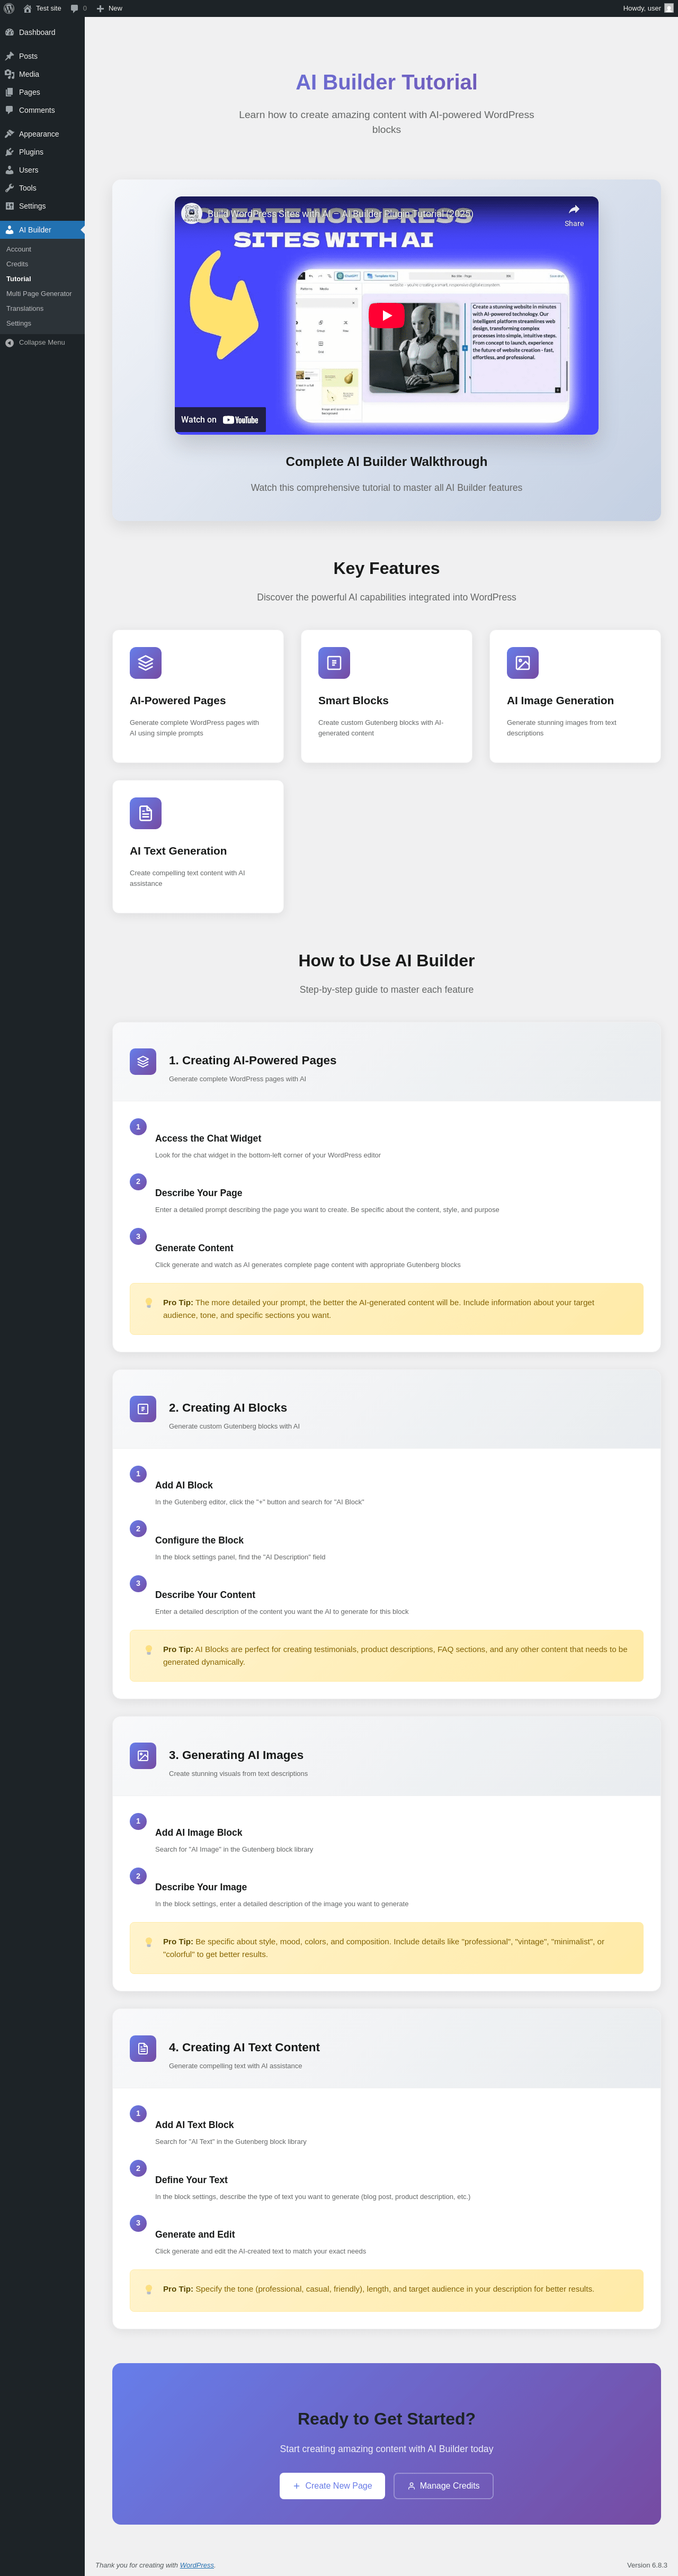The image size is (678, 2576).
Task: Open the Plugins menu
Action: click(x=31, y=152)
